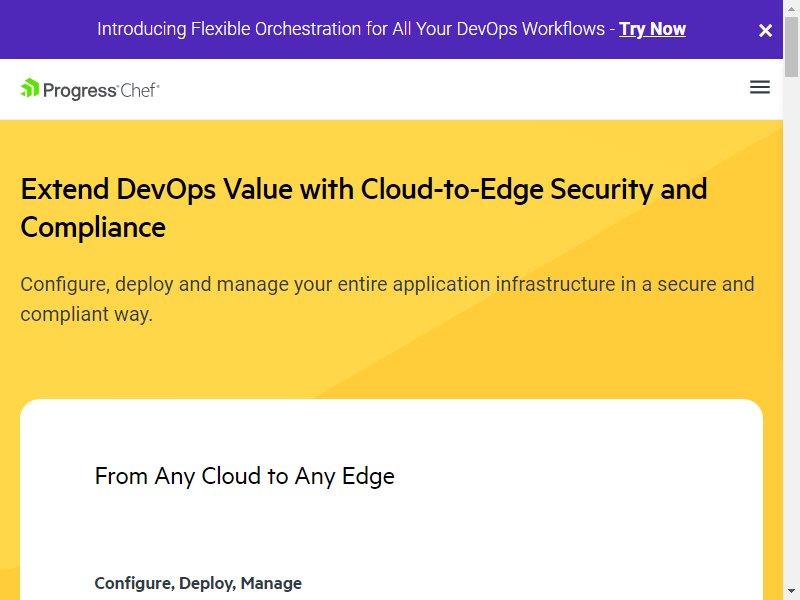Click the scrollbar up arrow

(x=791, y=8)
